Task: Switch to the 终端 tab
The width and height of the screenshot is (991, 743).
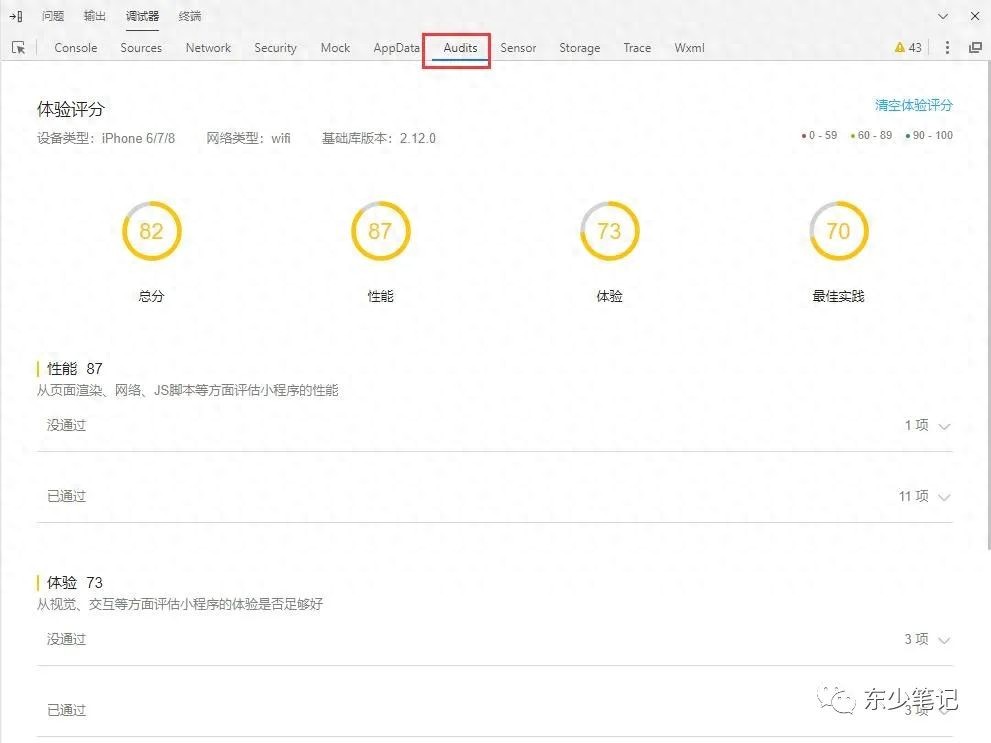Action: coord(189,15)
